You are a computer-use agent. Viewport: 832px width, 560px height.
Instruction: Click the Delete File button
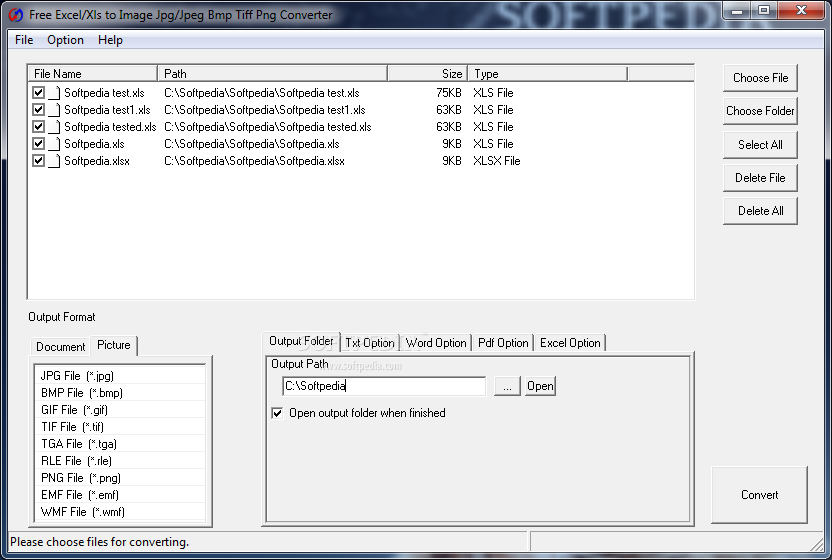[x=760, y=178]
